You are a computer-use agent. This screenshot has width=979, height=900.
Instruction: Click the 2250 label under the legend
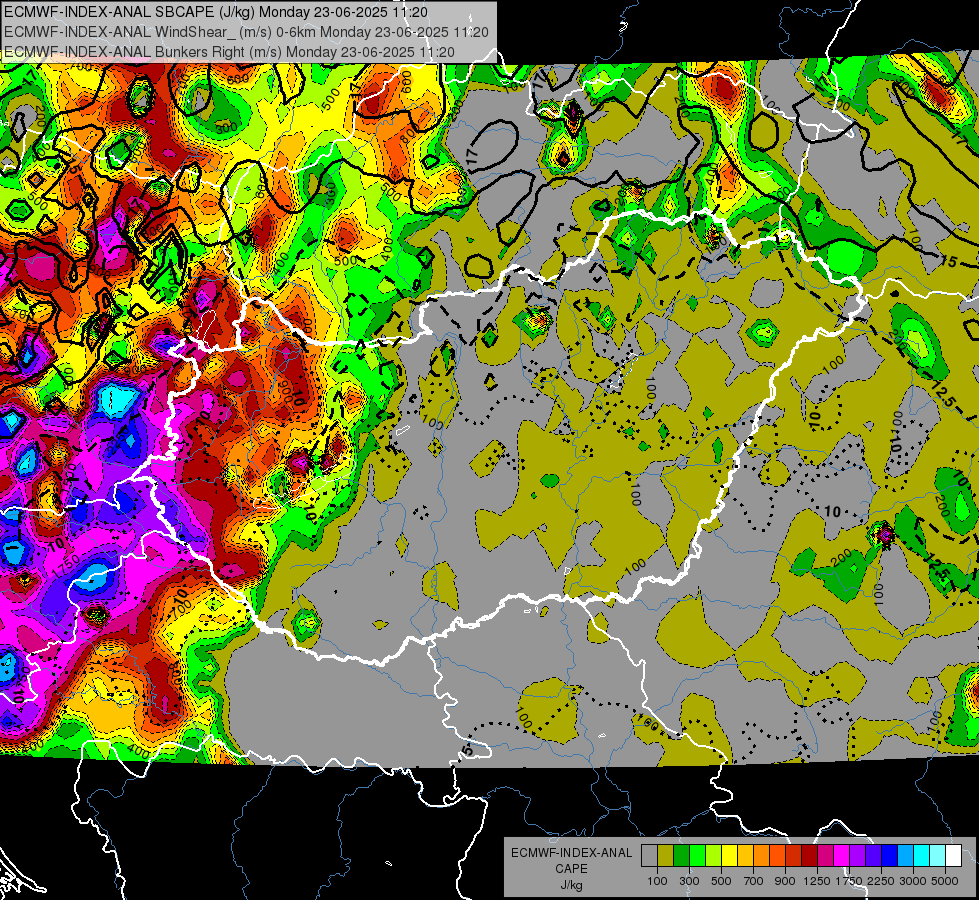click(x=881, y=881)
